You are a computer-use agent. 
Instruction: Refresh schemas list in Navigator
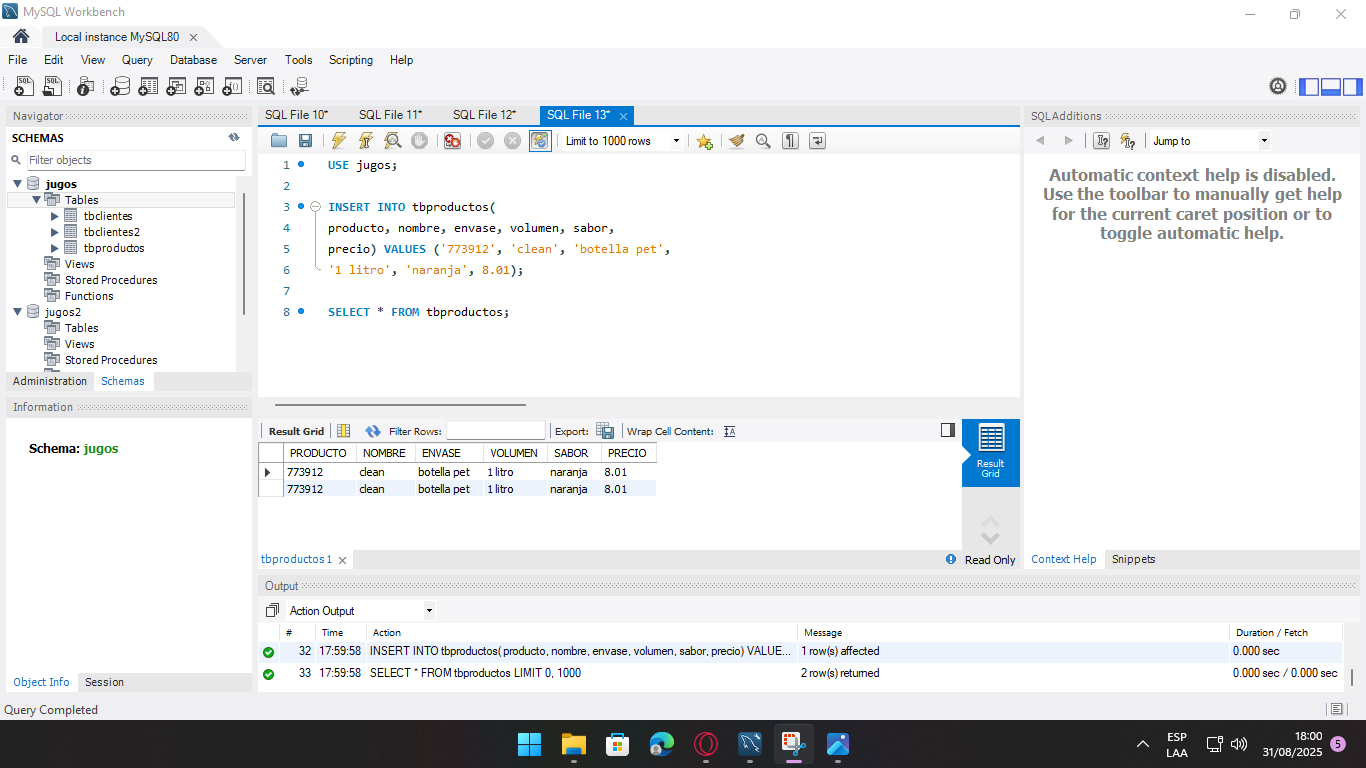point(234,138)
